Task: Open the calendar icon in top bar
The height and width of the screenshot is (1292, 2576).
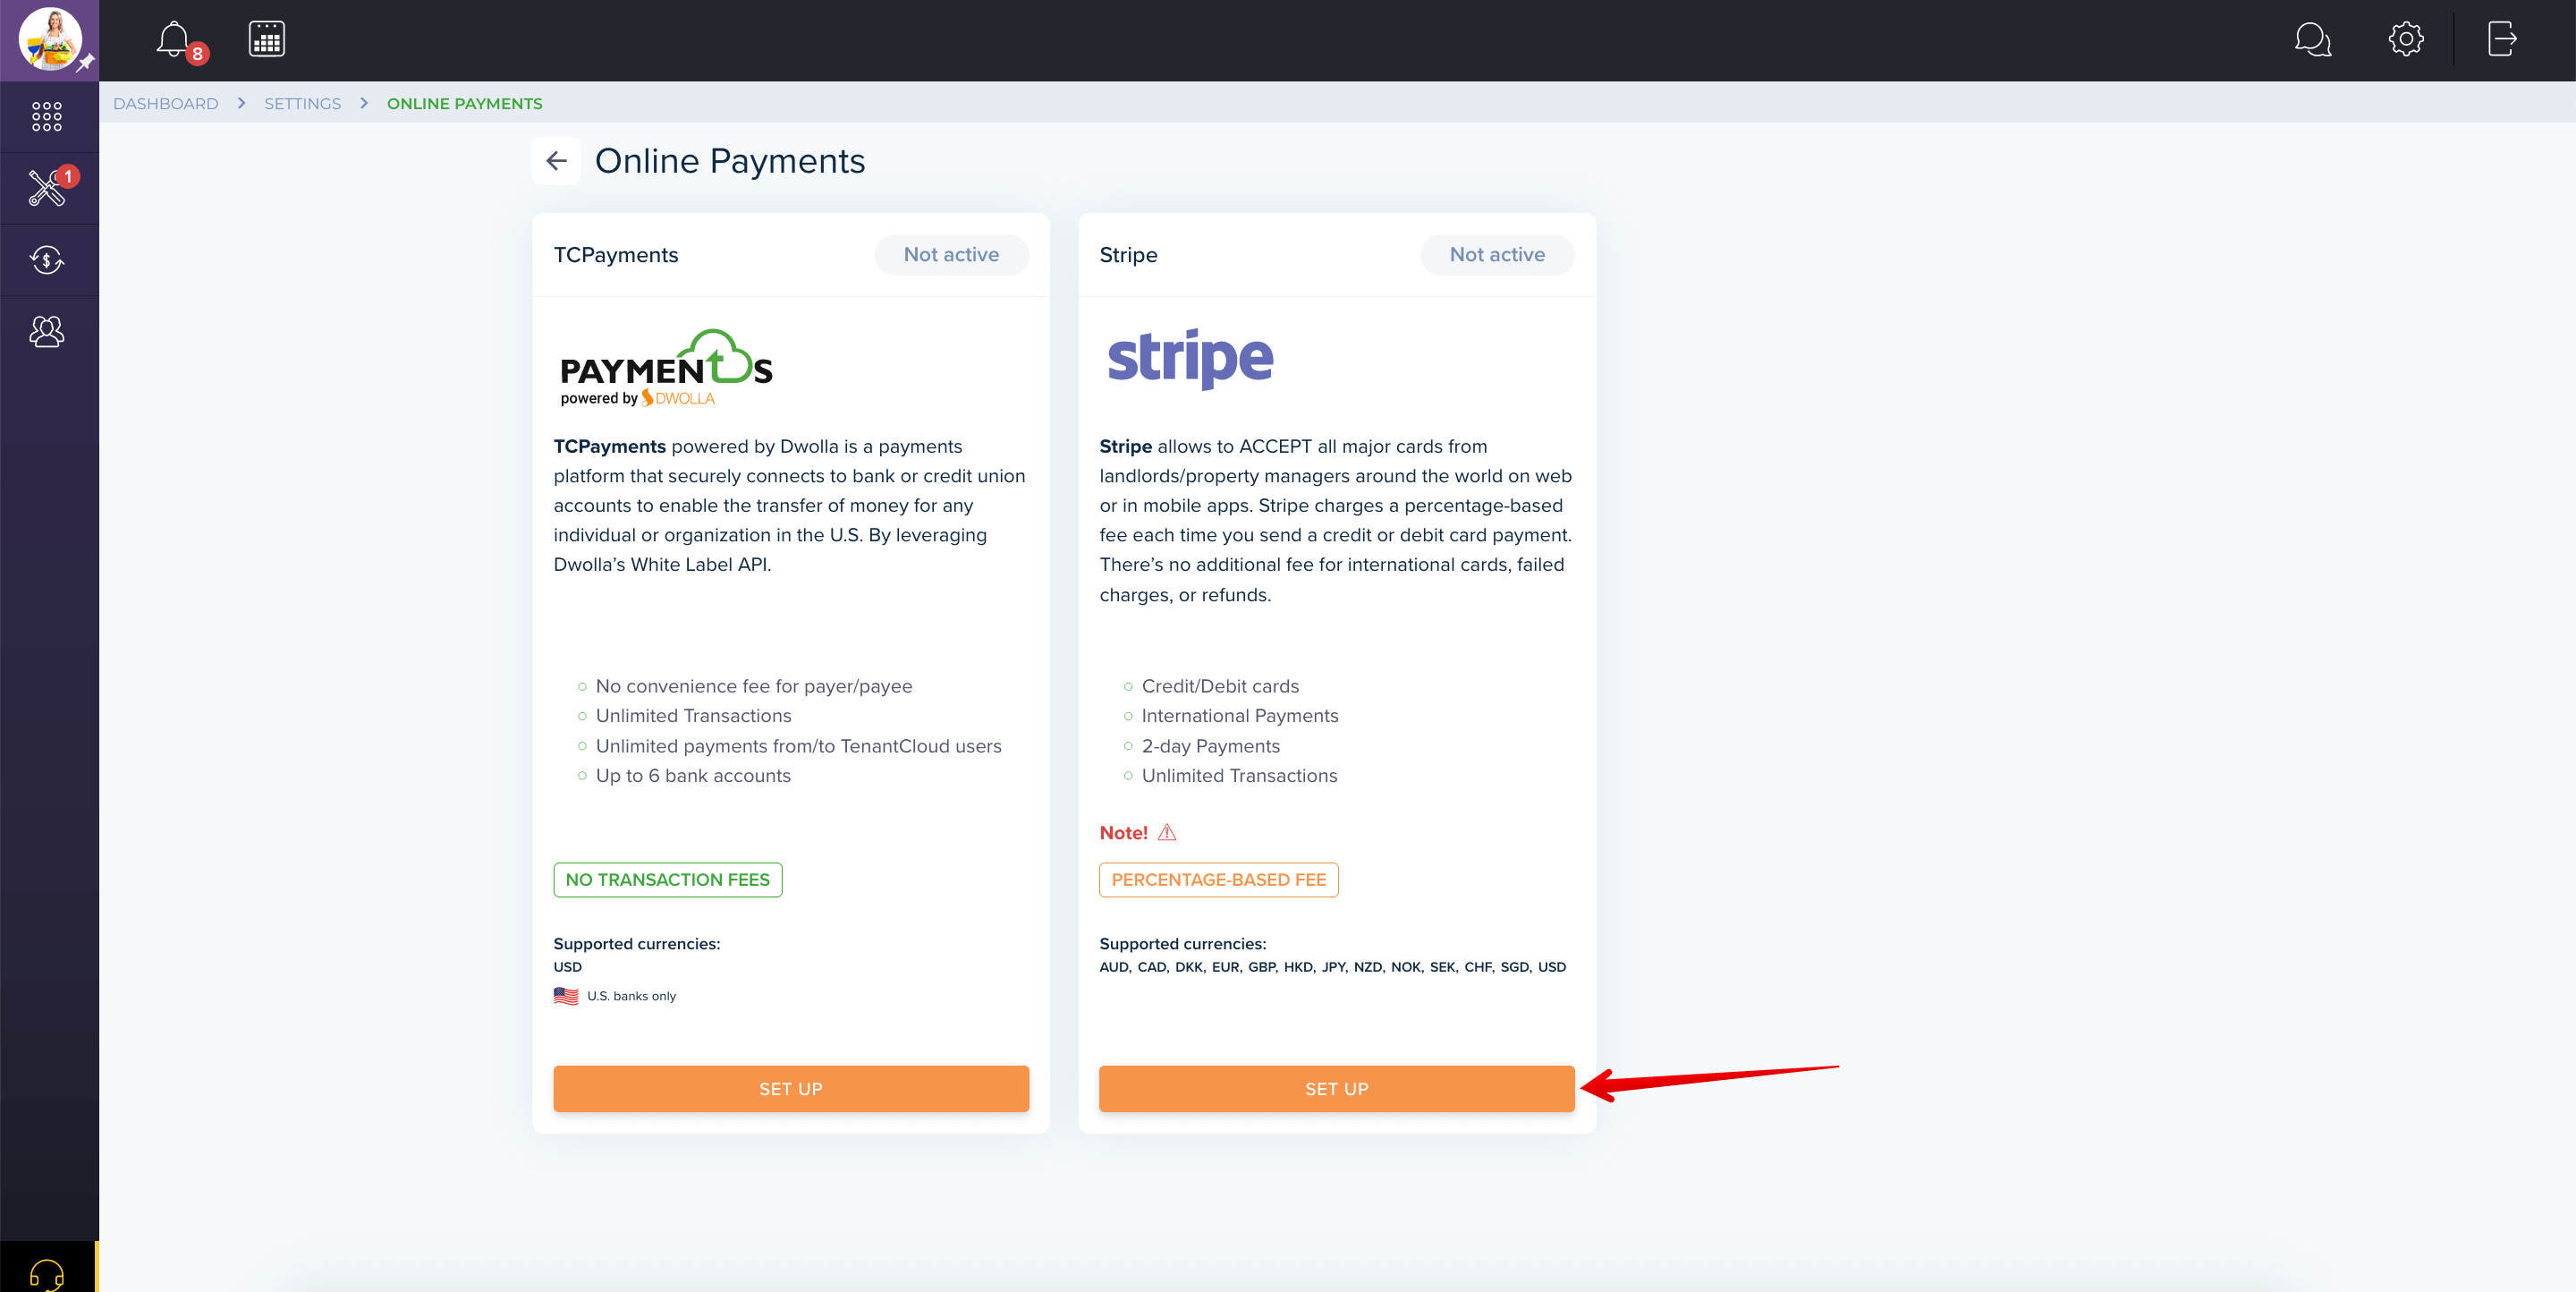Action: [266, 40]
